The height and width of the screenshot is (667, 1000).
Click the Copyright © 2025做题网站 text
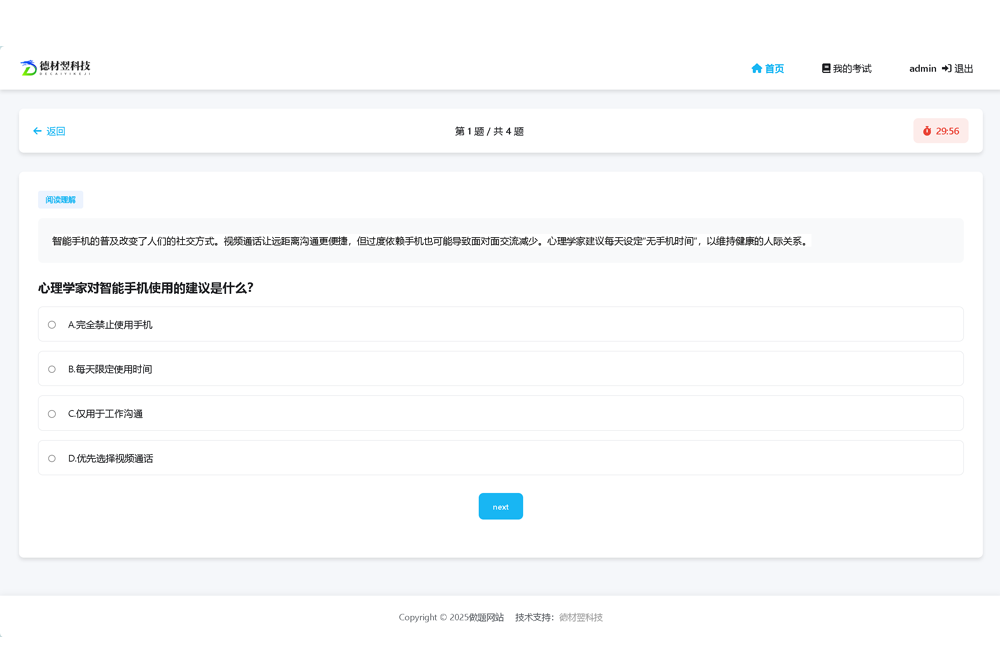click(x=451, y=617)
